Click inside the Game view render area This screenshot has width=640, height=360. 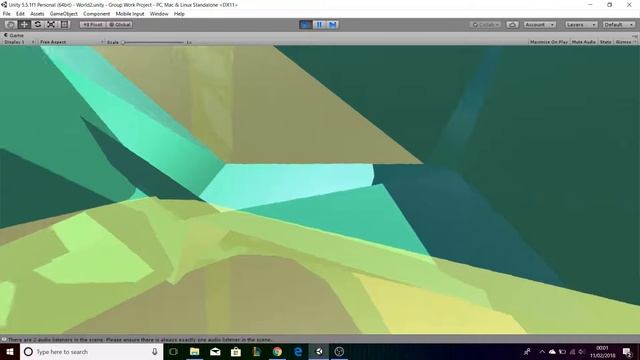[x=320, y=189]
